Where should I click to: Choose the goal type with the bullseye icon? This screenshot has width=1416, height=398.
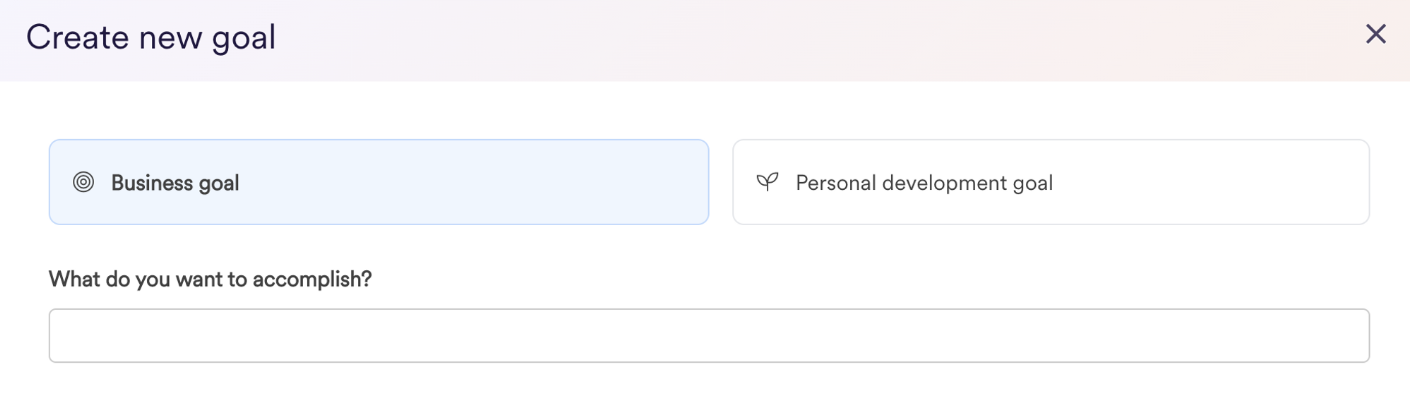point(379,182)
